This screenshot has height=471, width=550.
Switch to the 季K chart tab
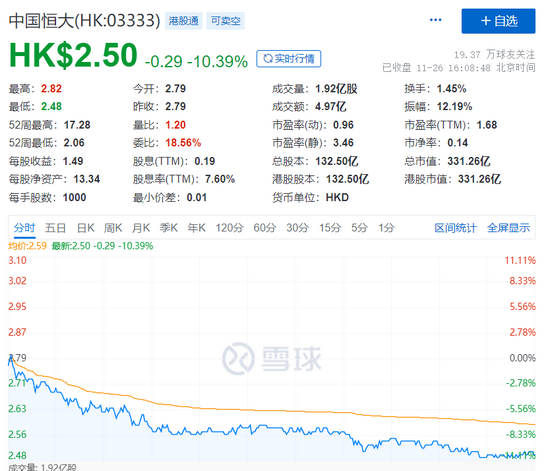coord(169,228)
